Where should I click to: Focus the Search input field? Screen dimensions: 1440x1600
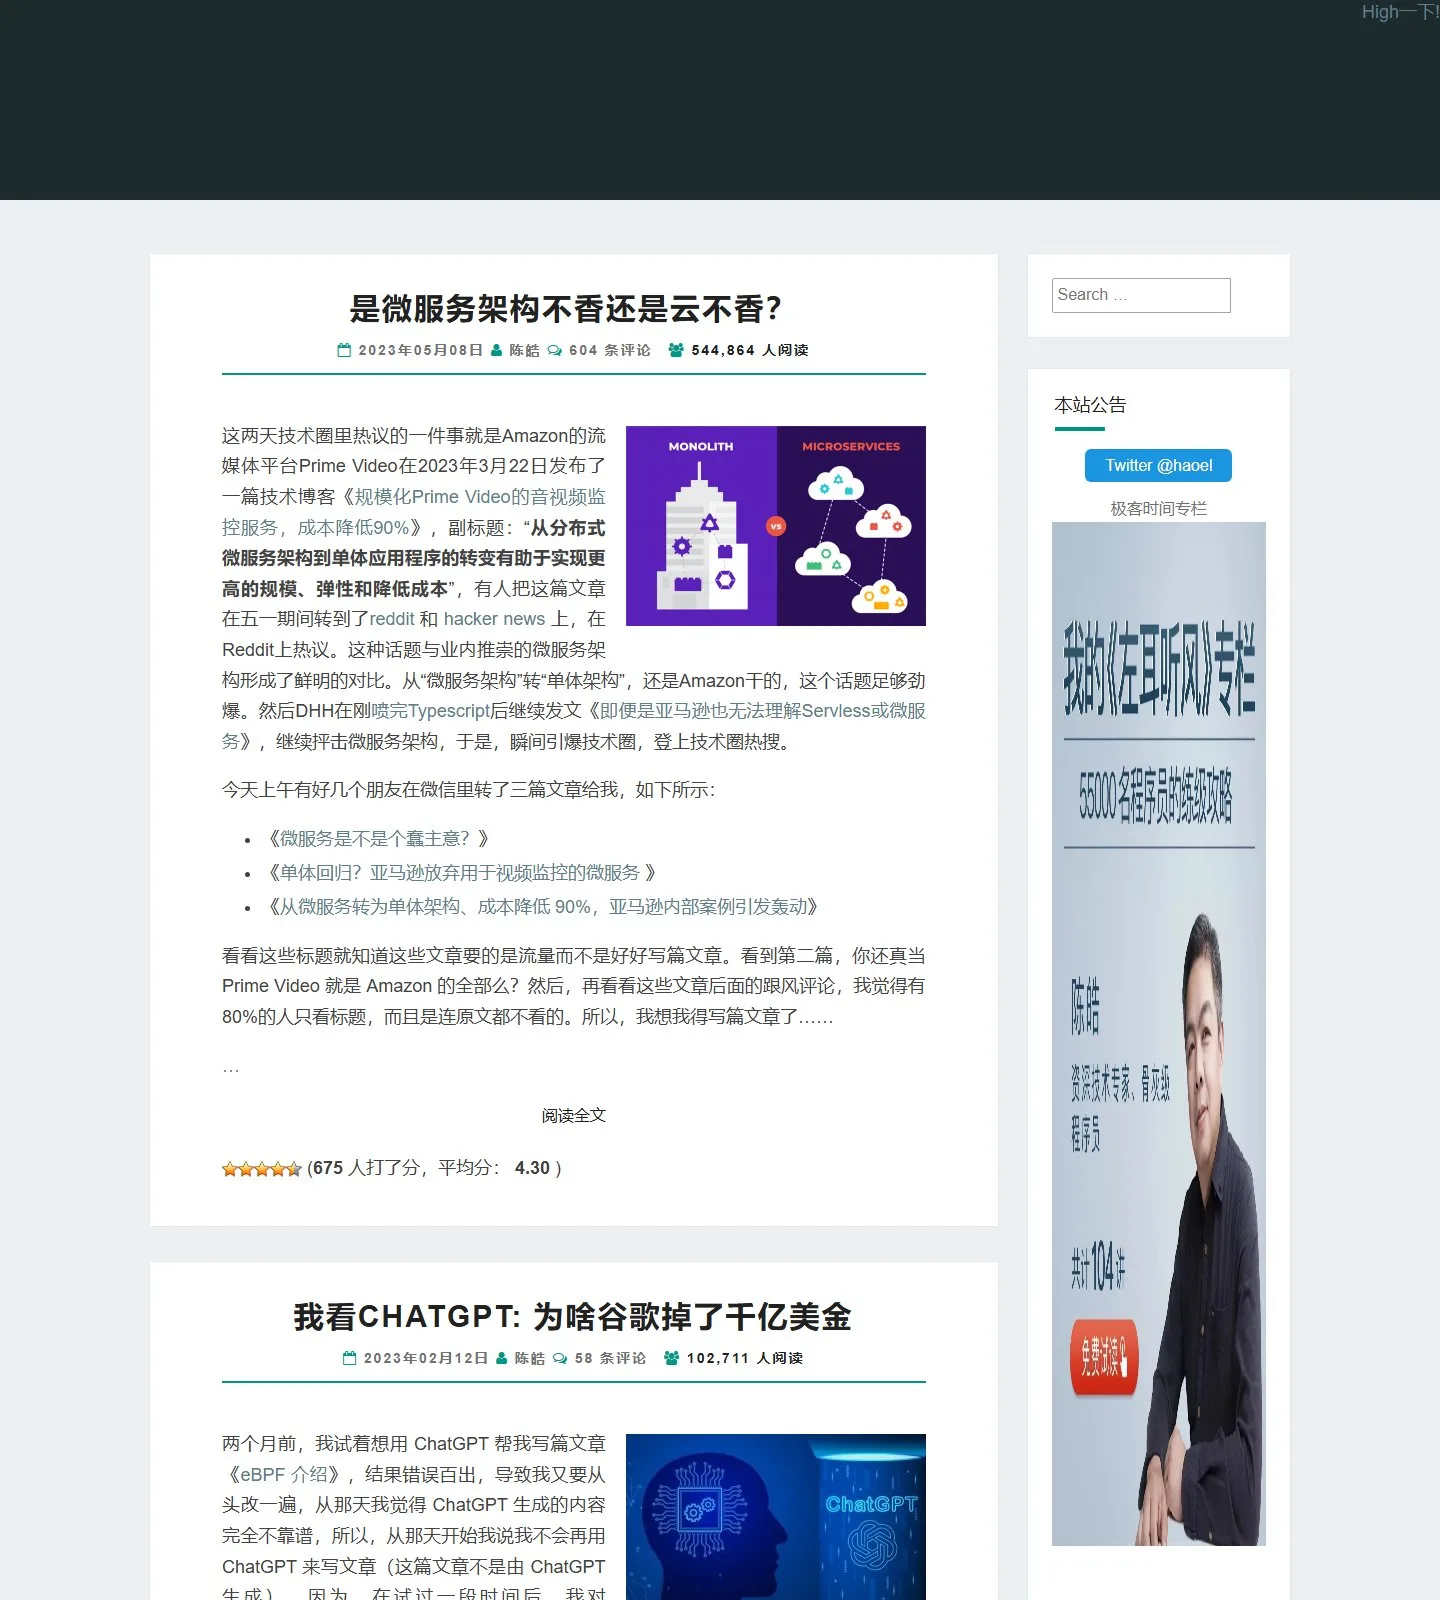tap(1141, 295)
